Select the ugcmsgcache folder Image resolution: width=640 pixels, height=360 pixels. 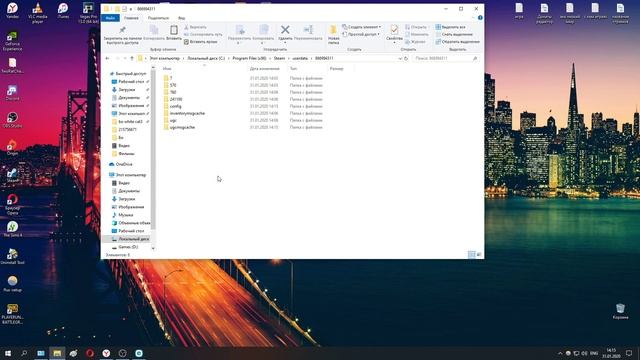[x=182, y=127]
